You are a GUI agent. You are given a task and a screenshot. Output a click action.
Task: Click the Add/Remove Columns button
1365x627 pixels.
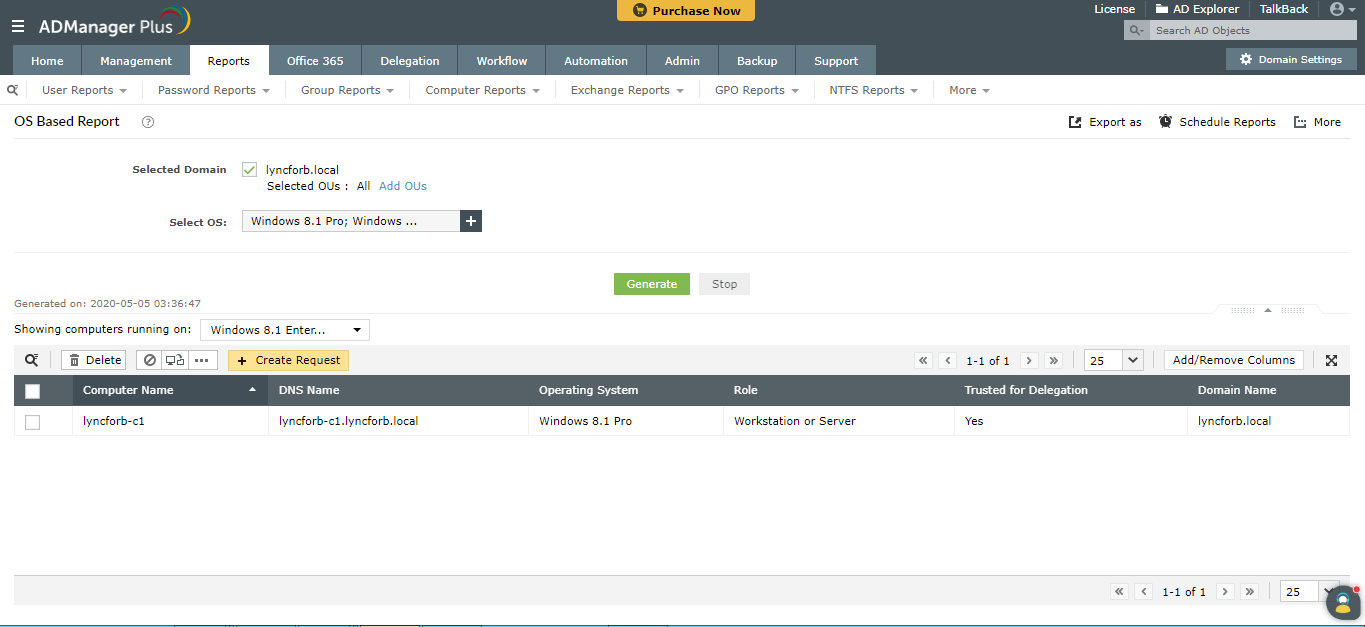[x=1234, y=360]
